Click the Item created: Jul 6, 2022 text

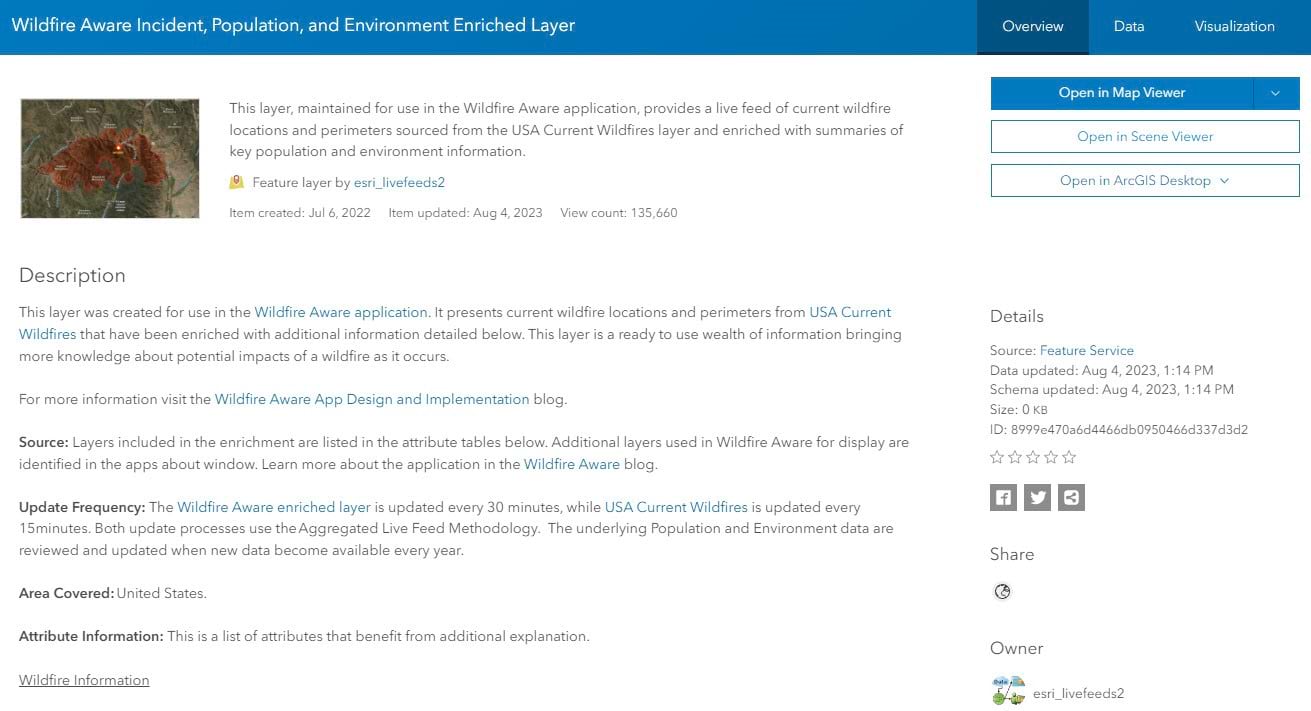(x=300, y=213)
